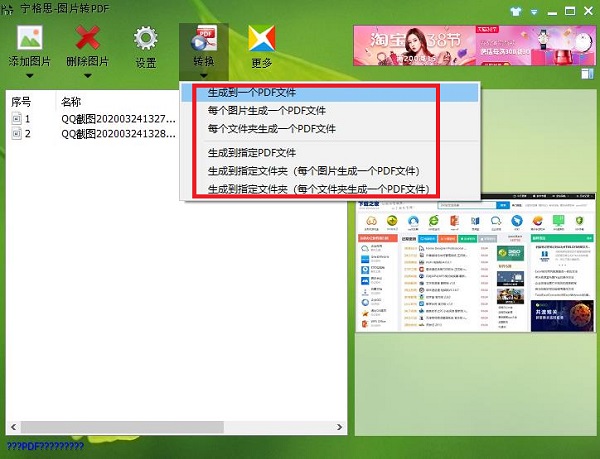Click the panel layout icon below the ad banner
The width and height of the screenshot is (600, 459).
[x=587, y=73]
